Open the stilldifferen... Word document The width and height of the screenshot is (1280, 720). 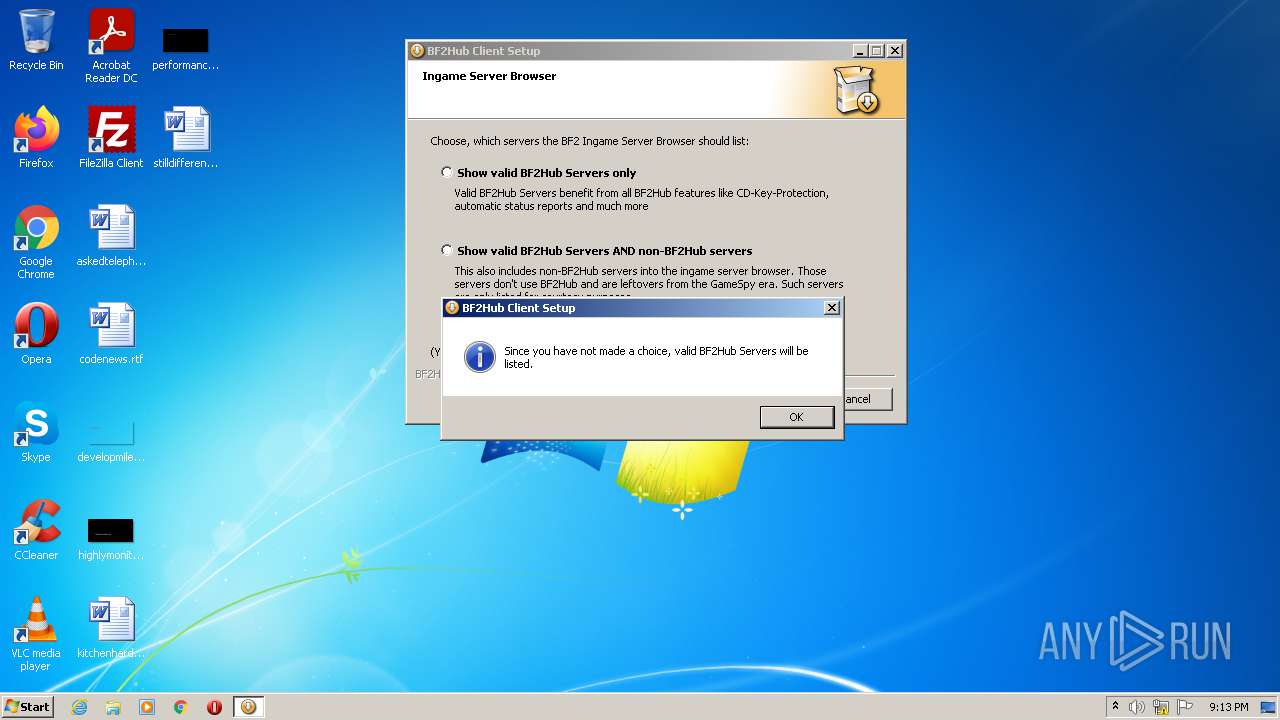pos(185,138)
